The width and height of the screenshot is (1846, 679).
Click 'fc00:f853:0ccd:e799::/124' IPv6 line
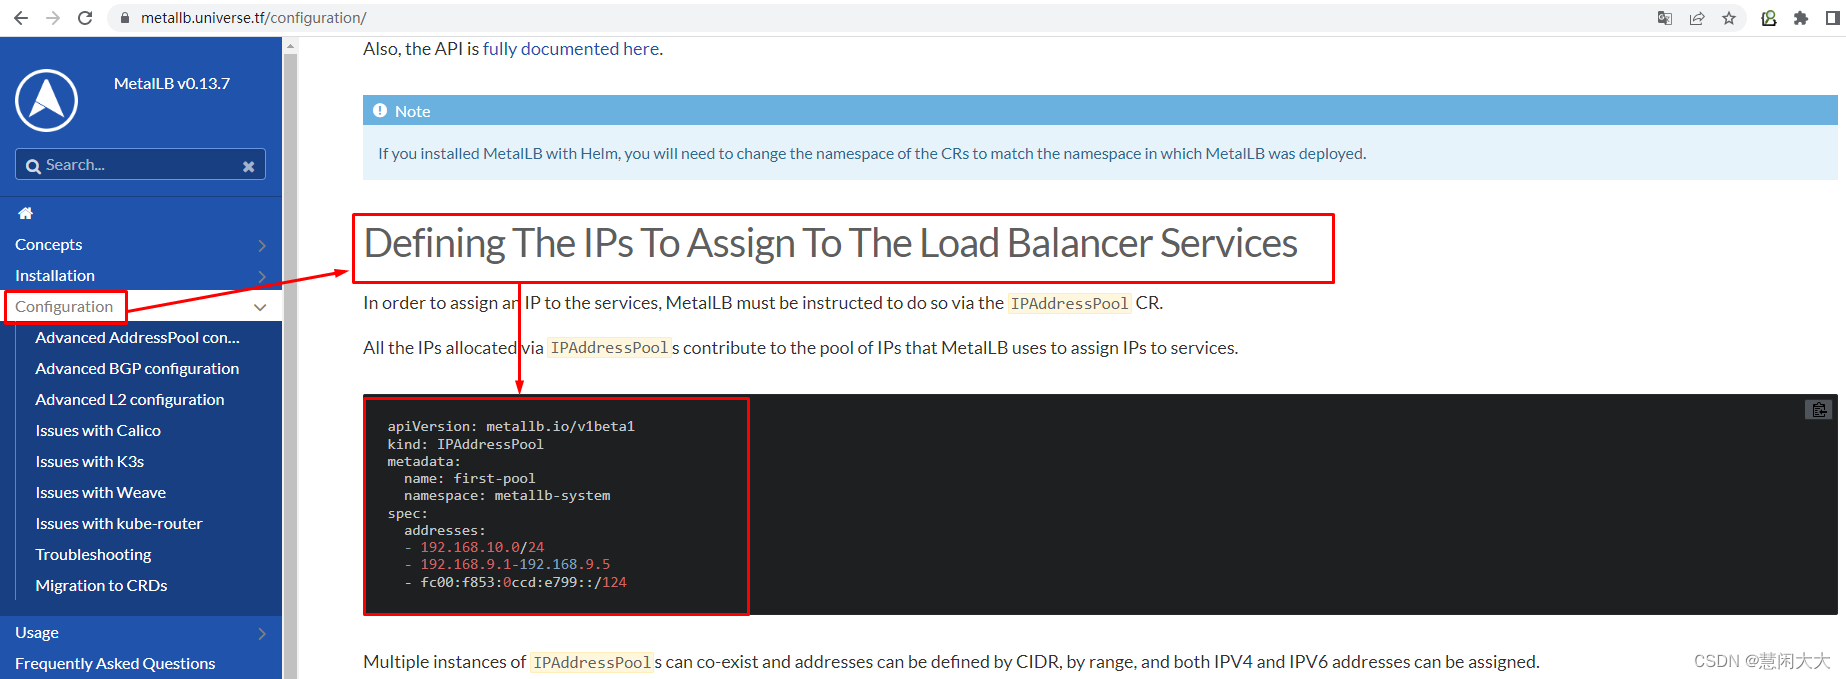[523, 583]
